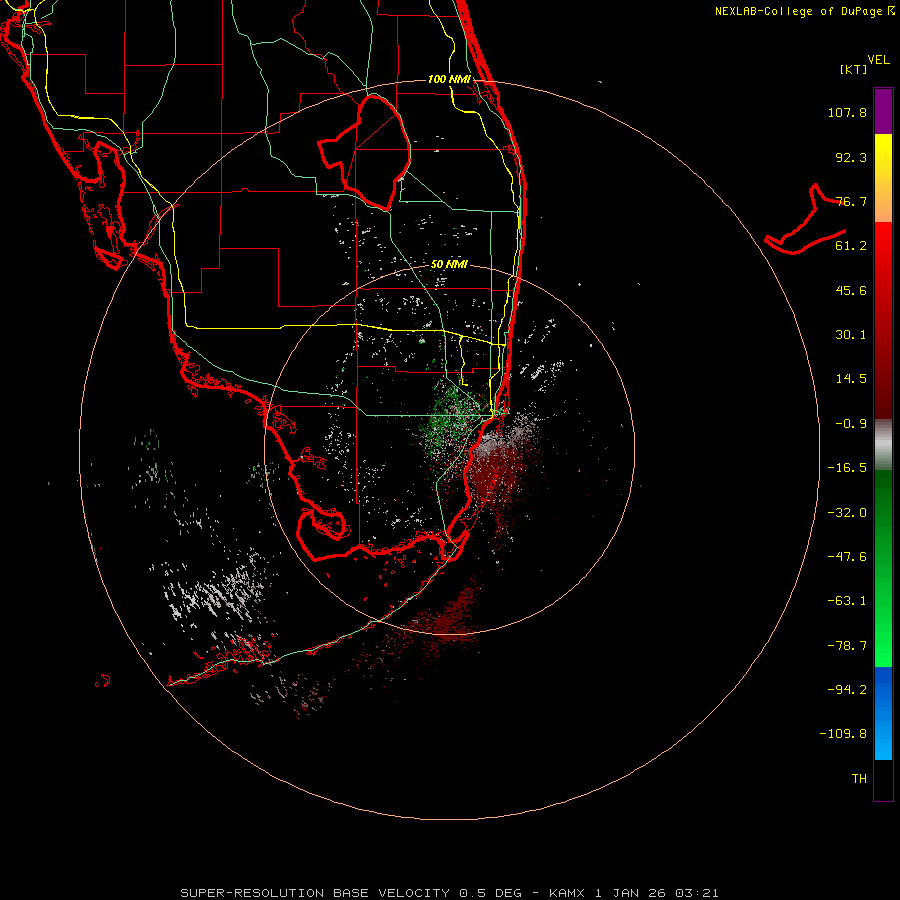Screen dimensions: 900x900
Task: Click the -0.9 velocity scale value
Action: (851, 424)
